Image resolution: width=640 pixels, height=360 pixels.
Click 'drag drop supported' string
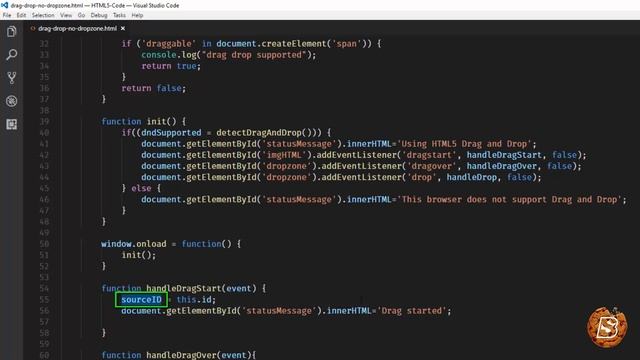[x=254, y=55]
